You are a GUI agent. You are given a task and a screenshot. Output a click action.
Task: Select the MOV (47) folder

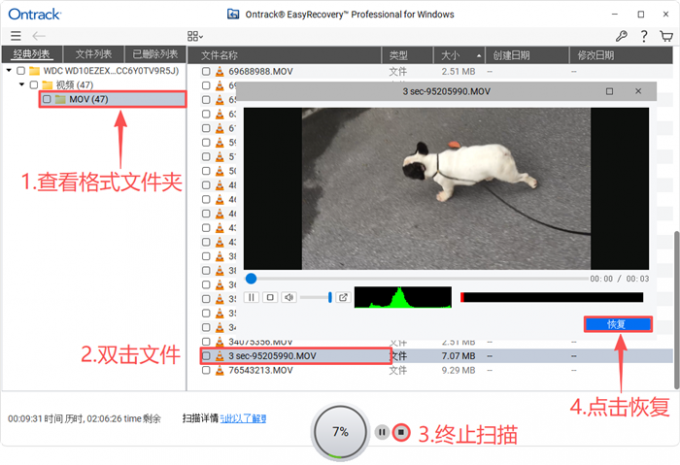pyautogui.click(x=113, y=99)
